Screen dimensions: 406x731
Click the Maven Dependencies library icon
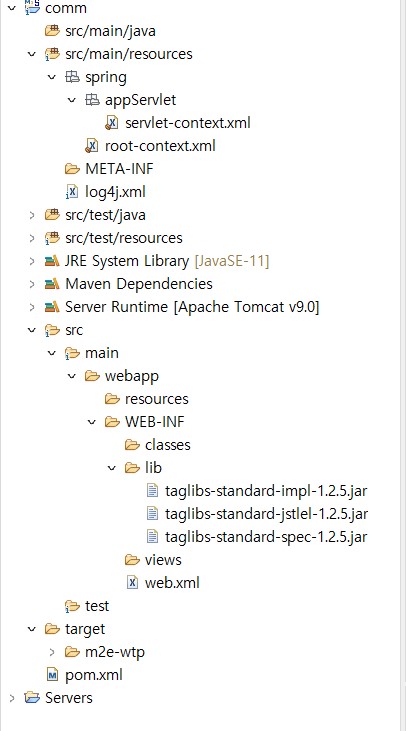[x=52, y=284]
